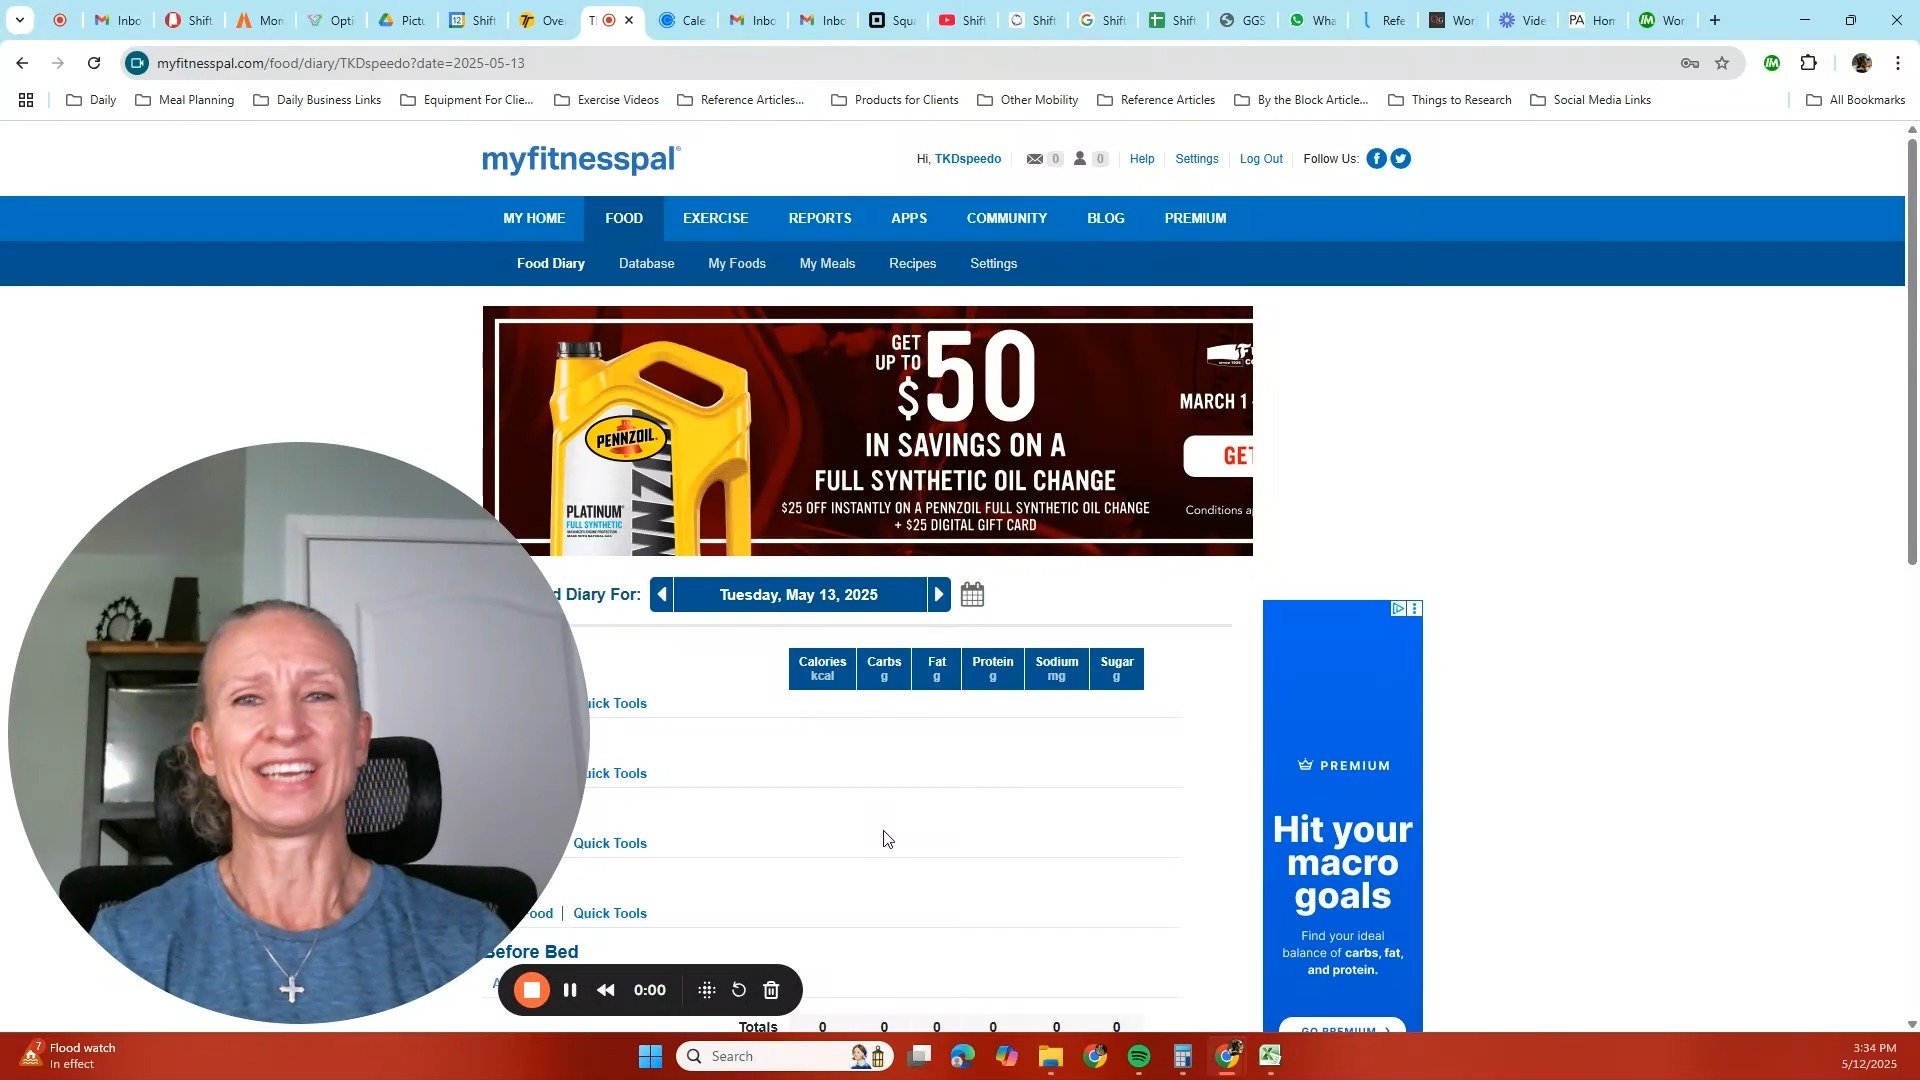1920x1080 pixels.
Task: Open a new browser tab
Action: 1715,20
